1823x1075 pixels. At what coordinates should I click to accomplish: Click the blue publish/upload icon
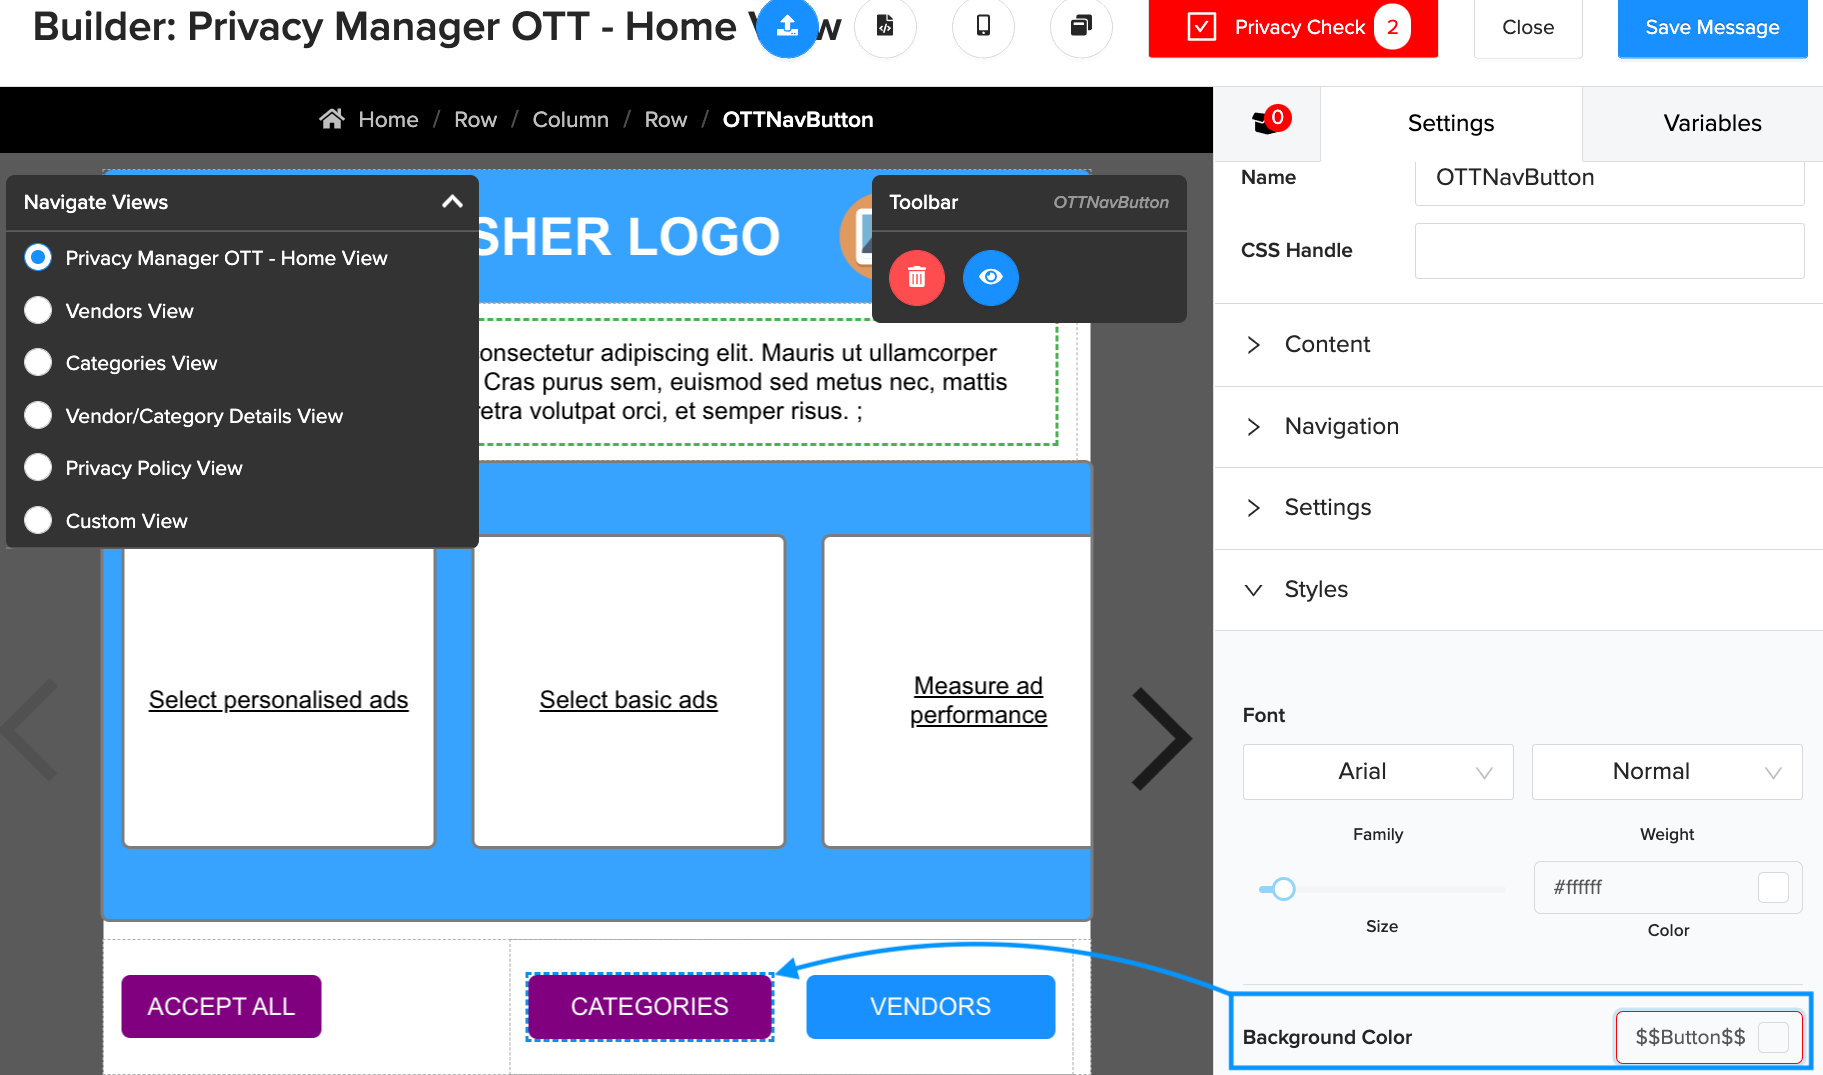(787, 28)
